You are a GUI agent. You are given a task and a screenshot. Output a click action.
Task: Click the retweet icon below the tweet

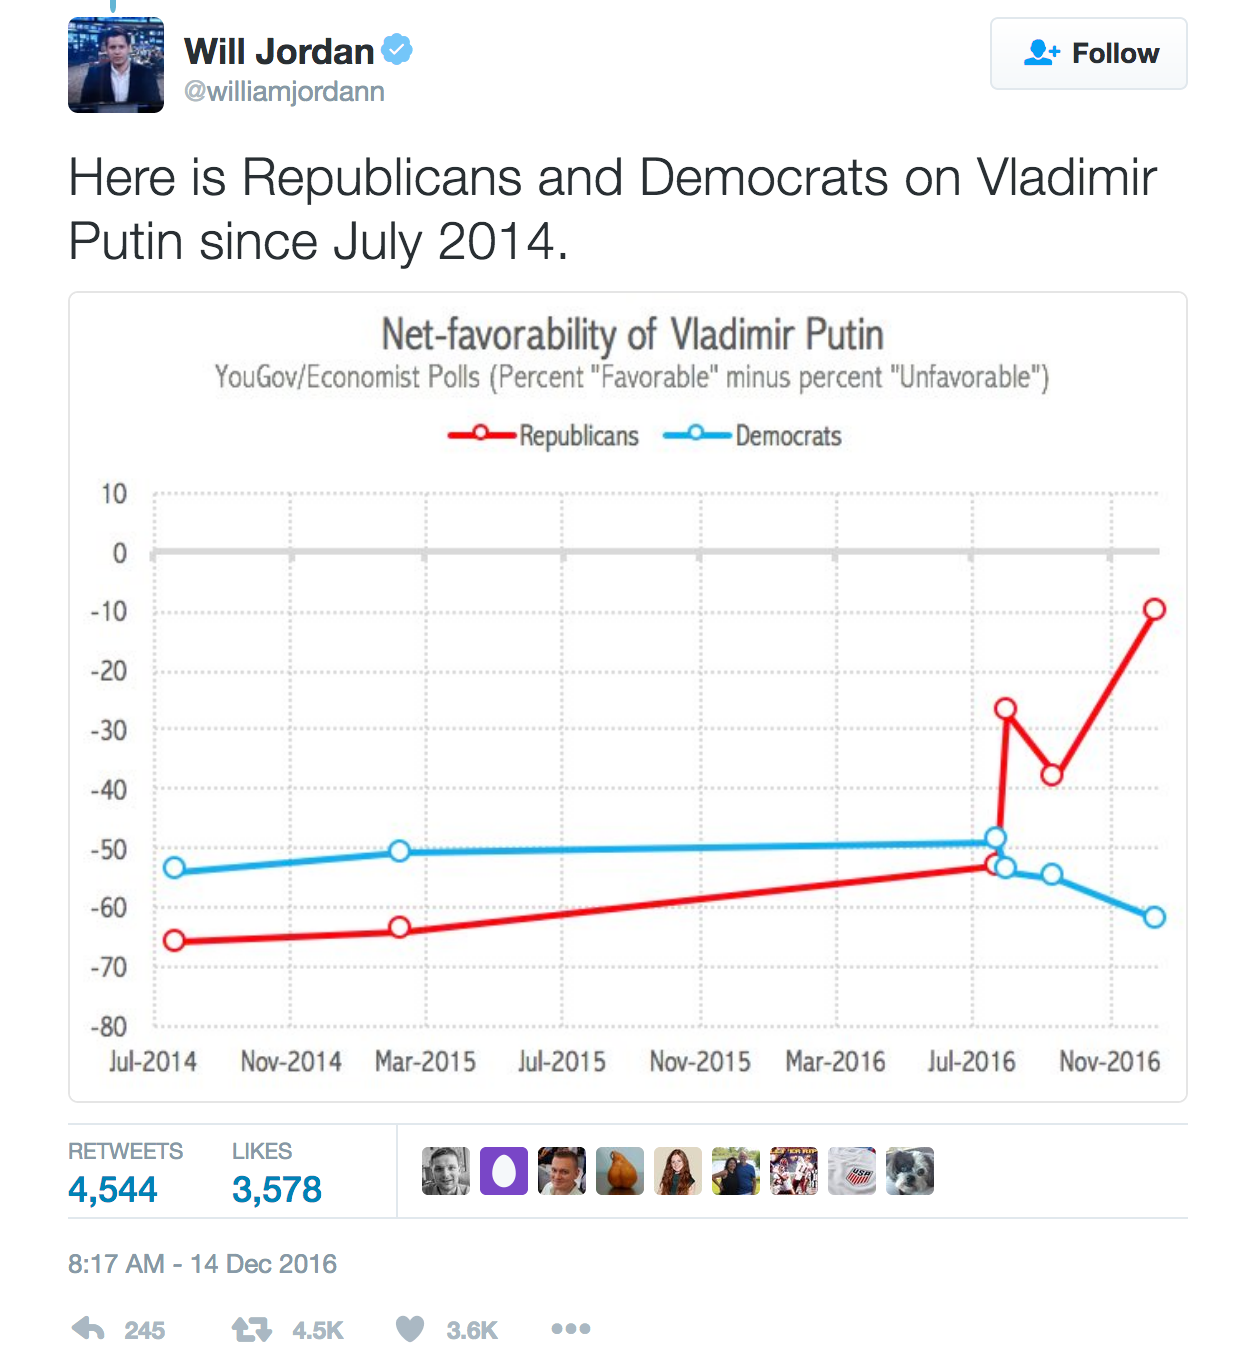click(251, 1329)
